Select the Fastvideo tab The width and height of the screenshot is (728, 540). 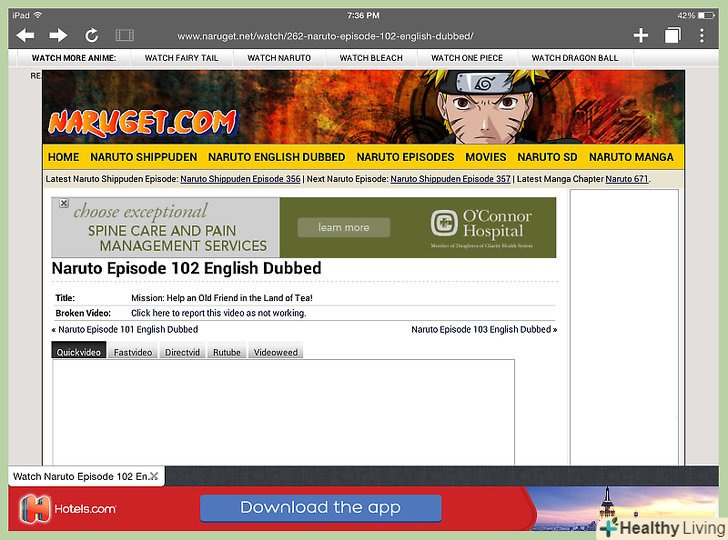tap(133, 351)
